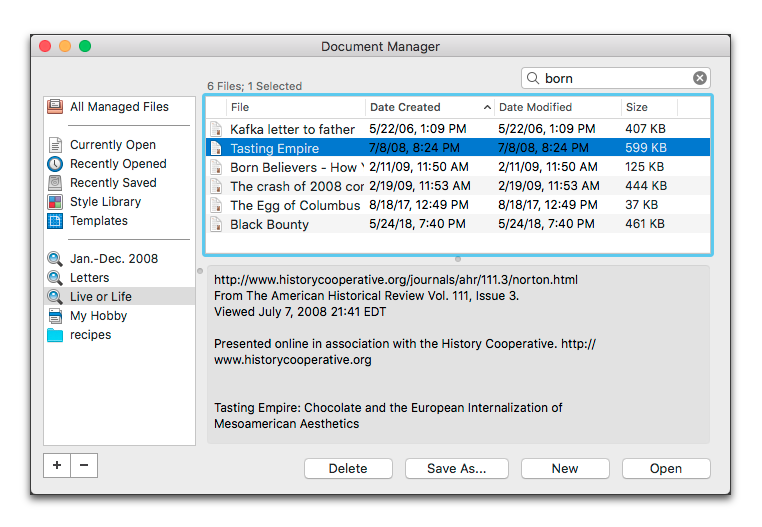Click the Live or Life search icon
Screen dimensions: 762x527
pyautogui.click(x=55, y=297)
